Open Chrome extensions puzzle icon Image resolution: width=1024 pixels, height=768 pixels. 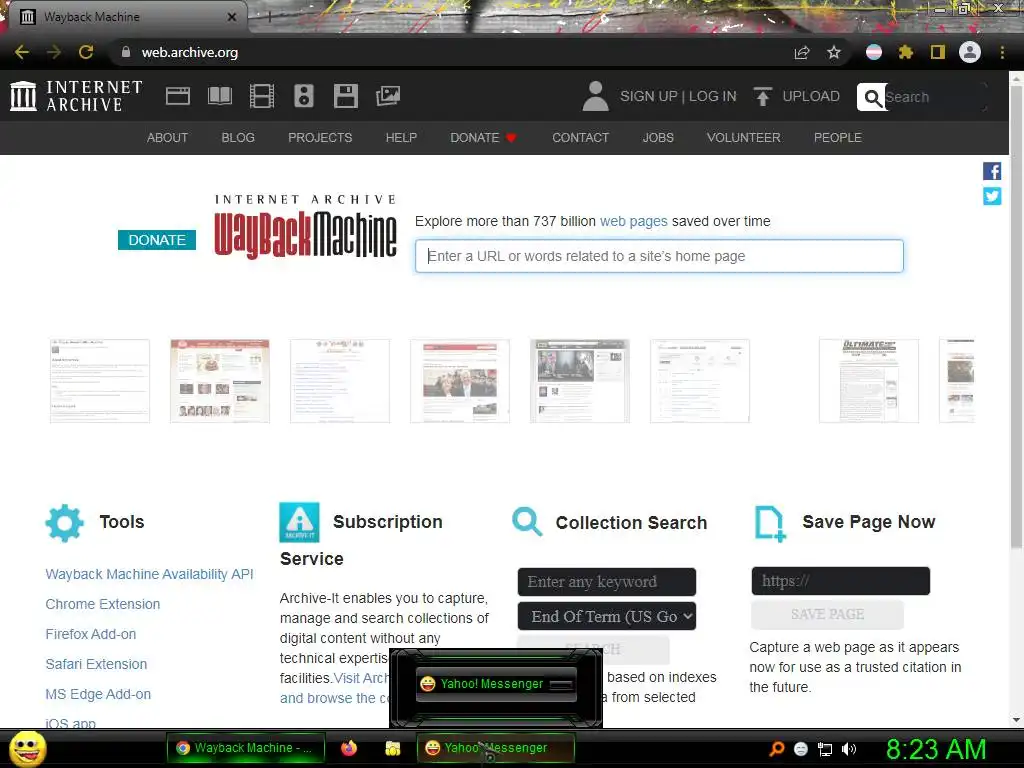point(906,52)
